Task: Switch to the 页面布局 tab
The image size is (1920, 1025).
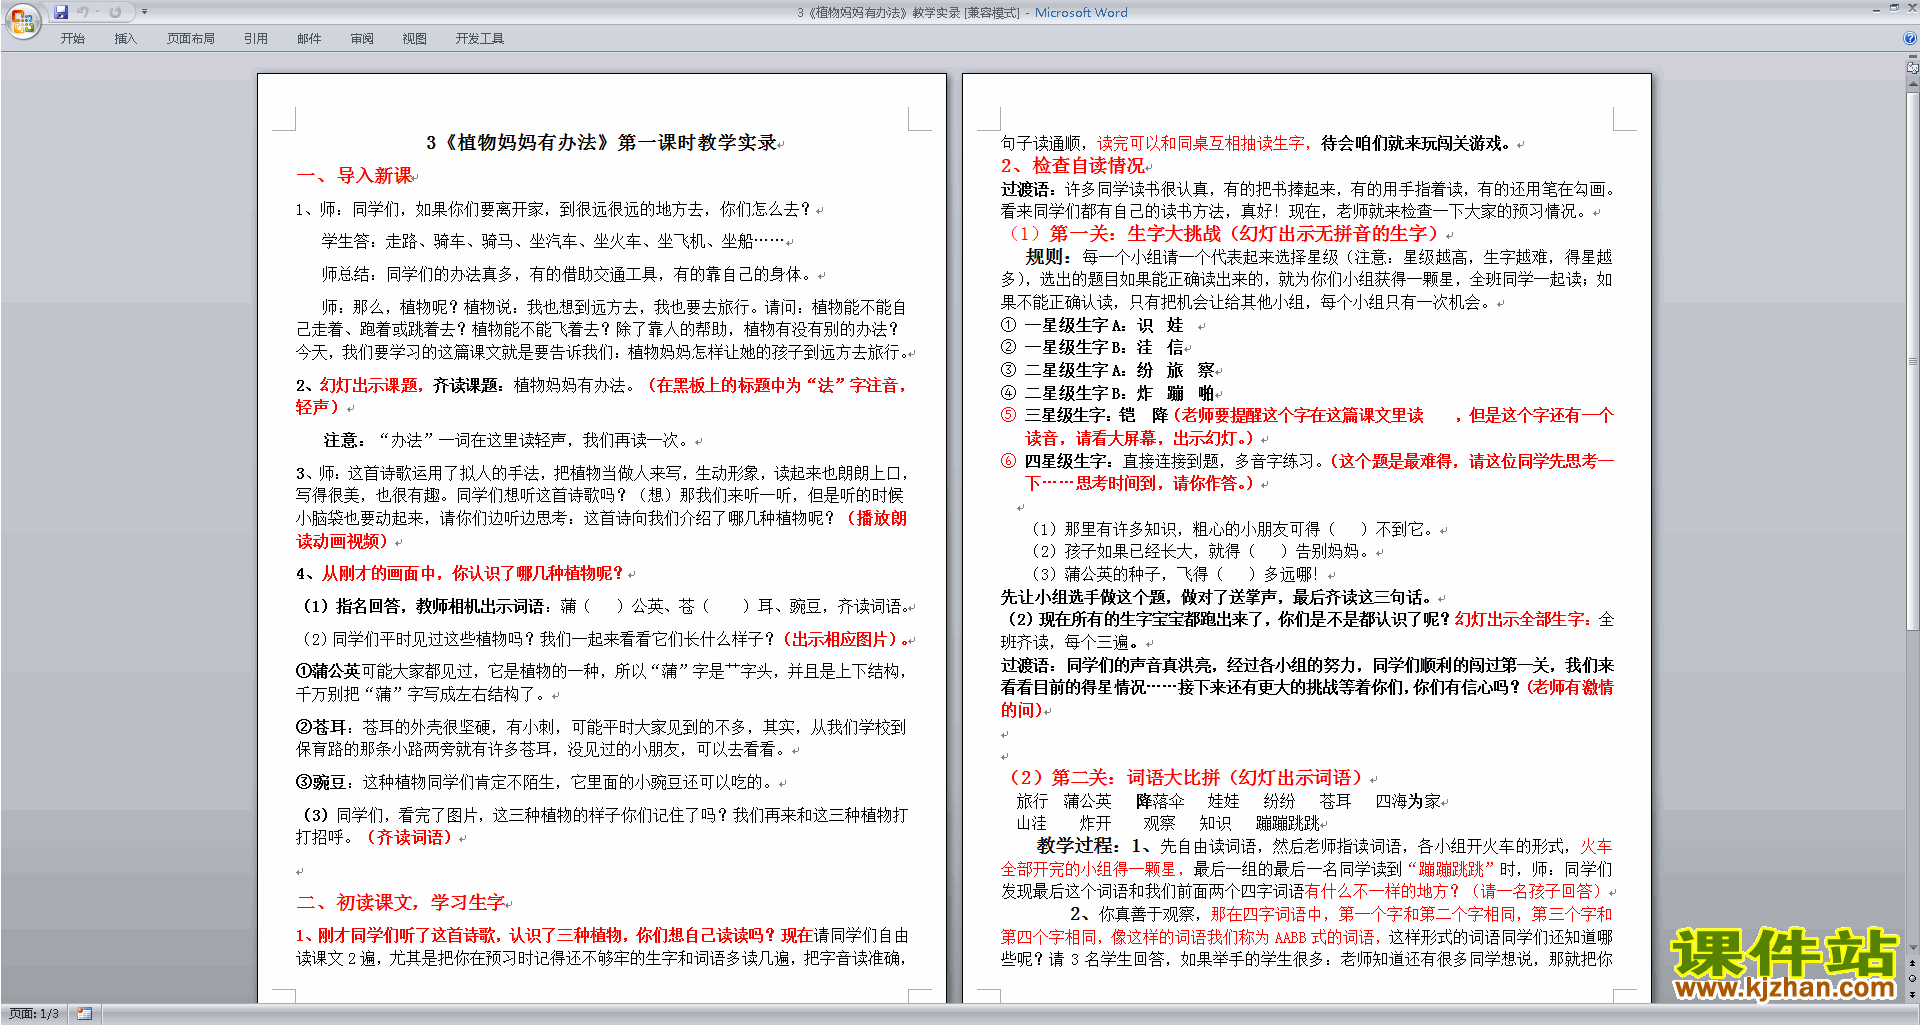Action: coord(191,39)
